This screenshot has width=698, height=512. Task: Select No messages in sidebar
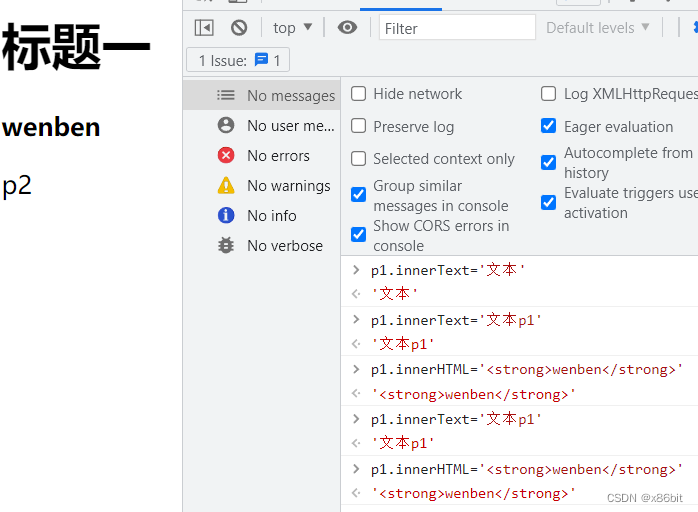click(261, 95)
